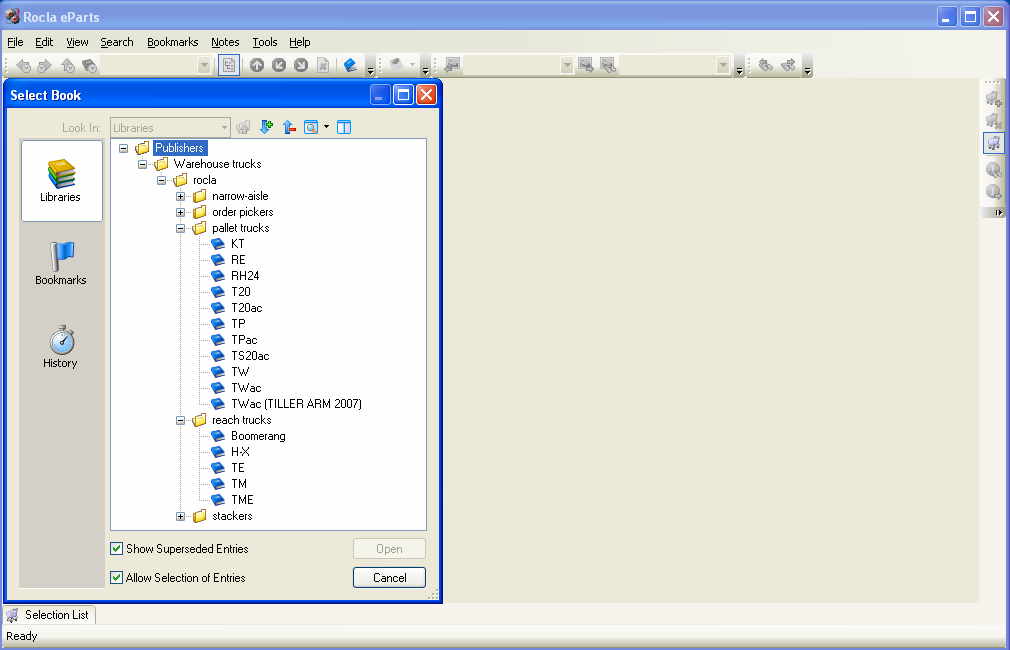Close the Select Book dialog

426,95
